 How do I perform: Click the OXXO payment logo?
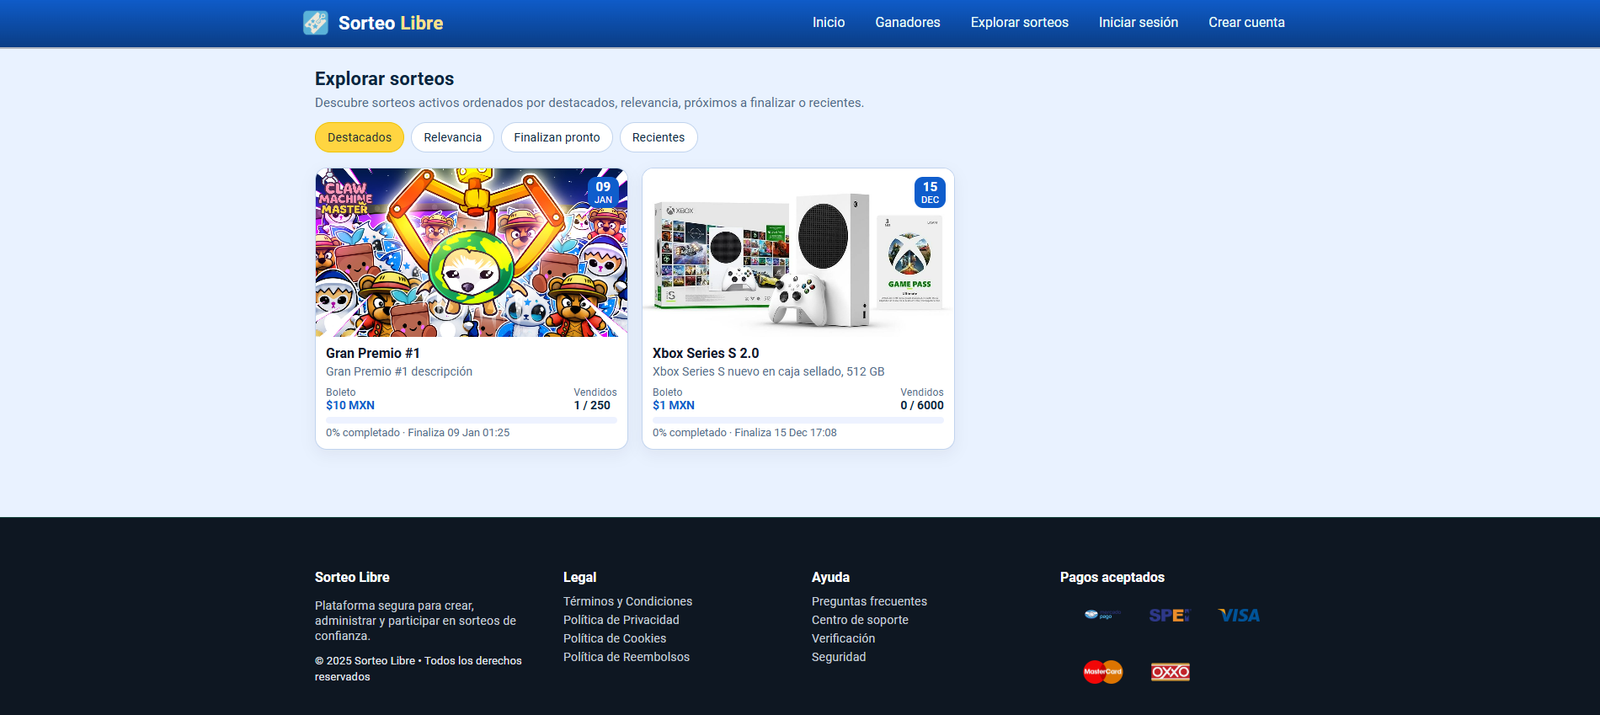tap(1169, 672)
